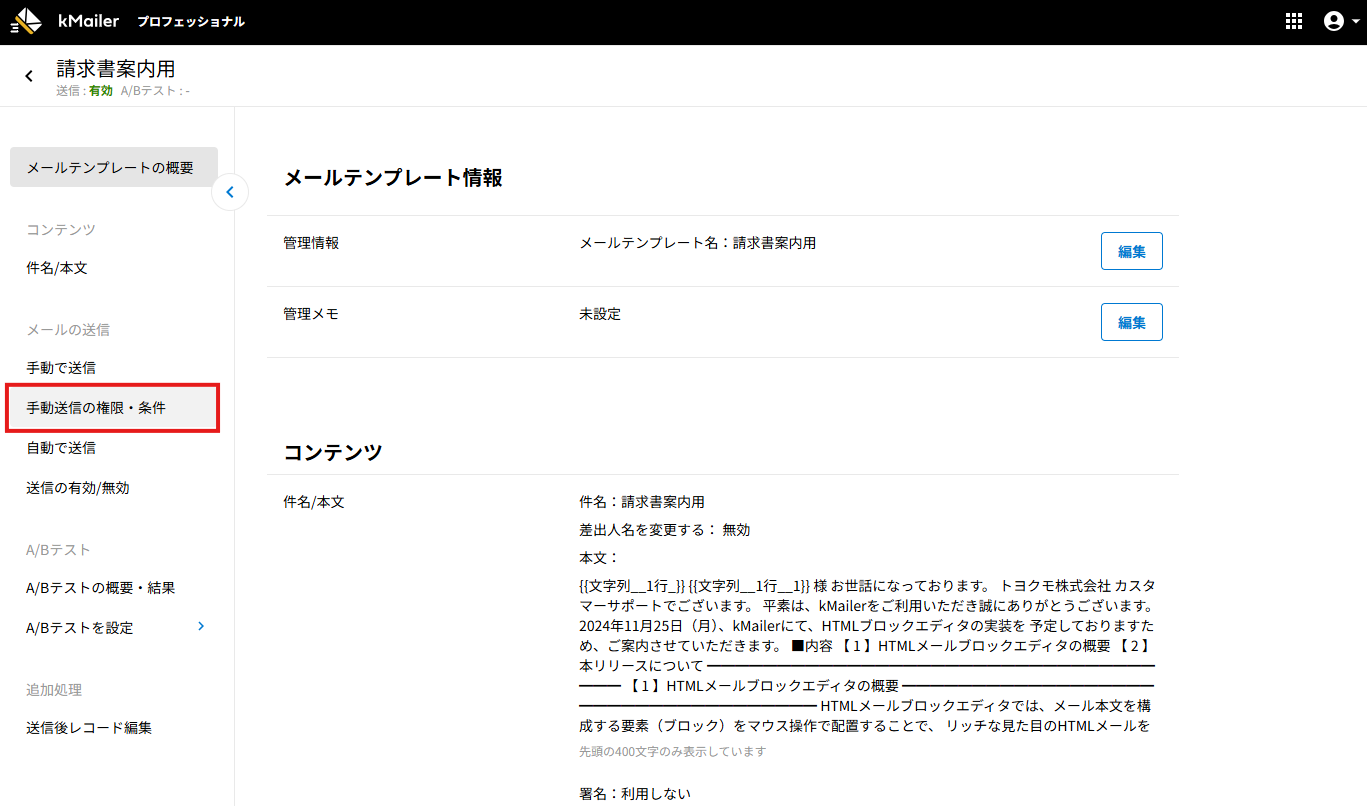This screenshot has width=1367, height=806.
Task: Expand the A/Bテストを設定 submenu arrow
Action: point(201,626)
